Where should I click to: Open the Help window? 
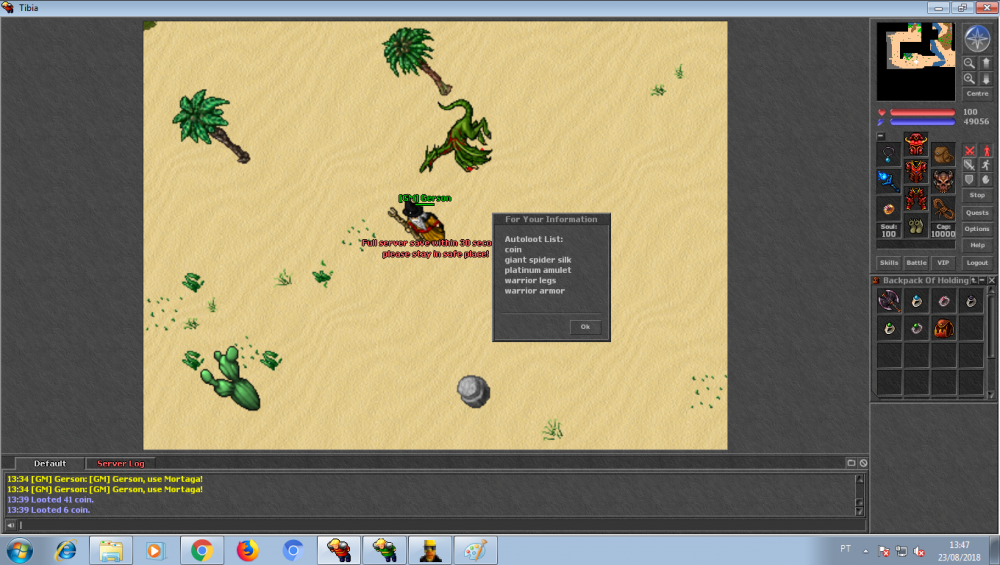[977, 246]
